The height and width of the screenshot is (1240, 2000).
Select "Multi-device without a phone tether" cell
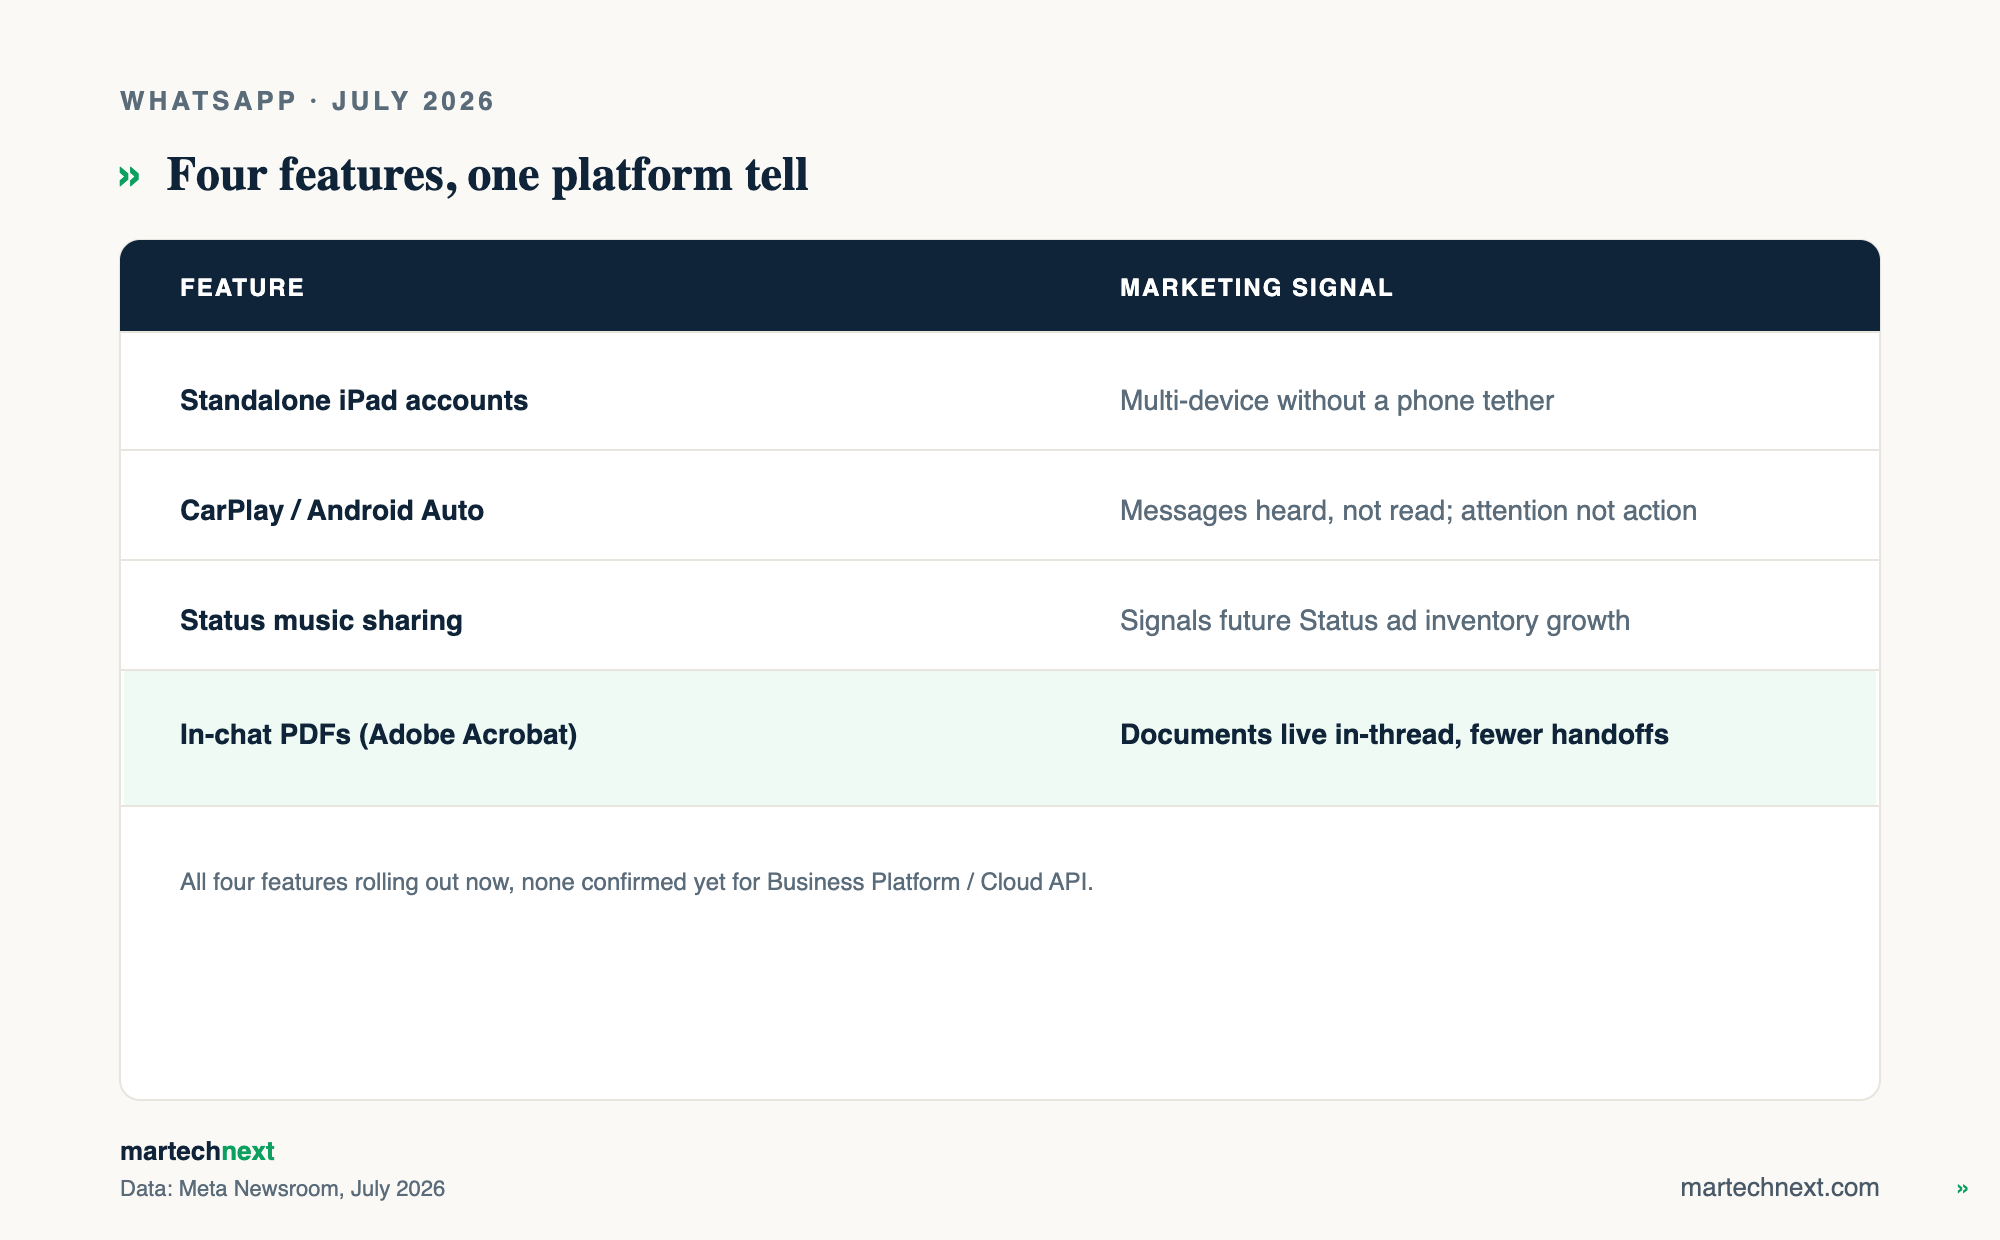coord(1337,400)
